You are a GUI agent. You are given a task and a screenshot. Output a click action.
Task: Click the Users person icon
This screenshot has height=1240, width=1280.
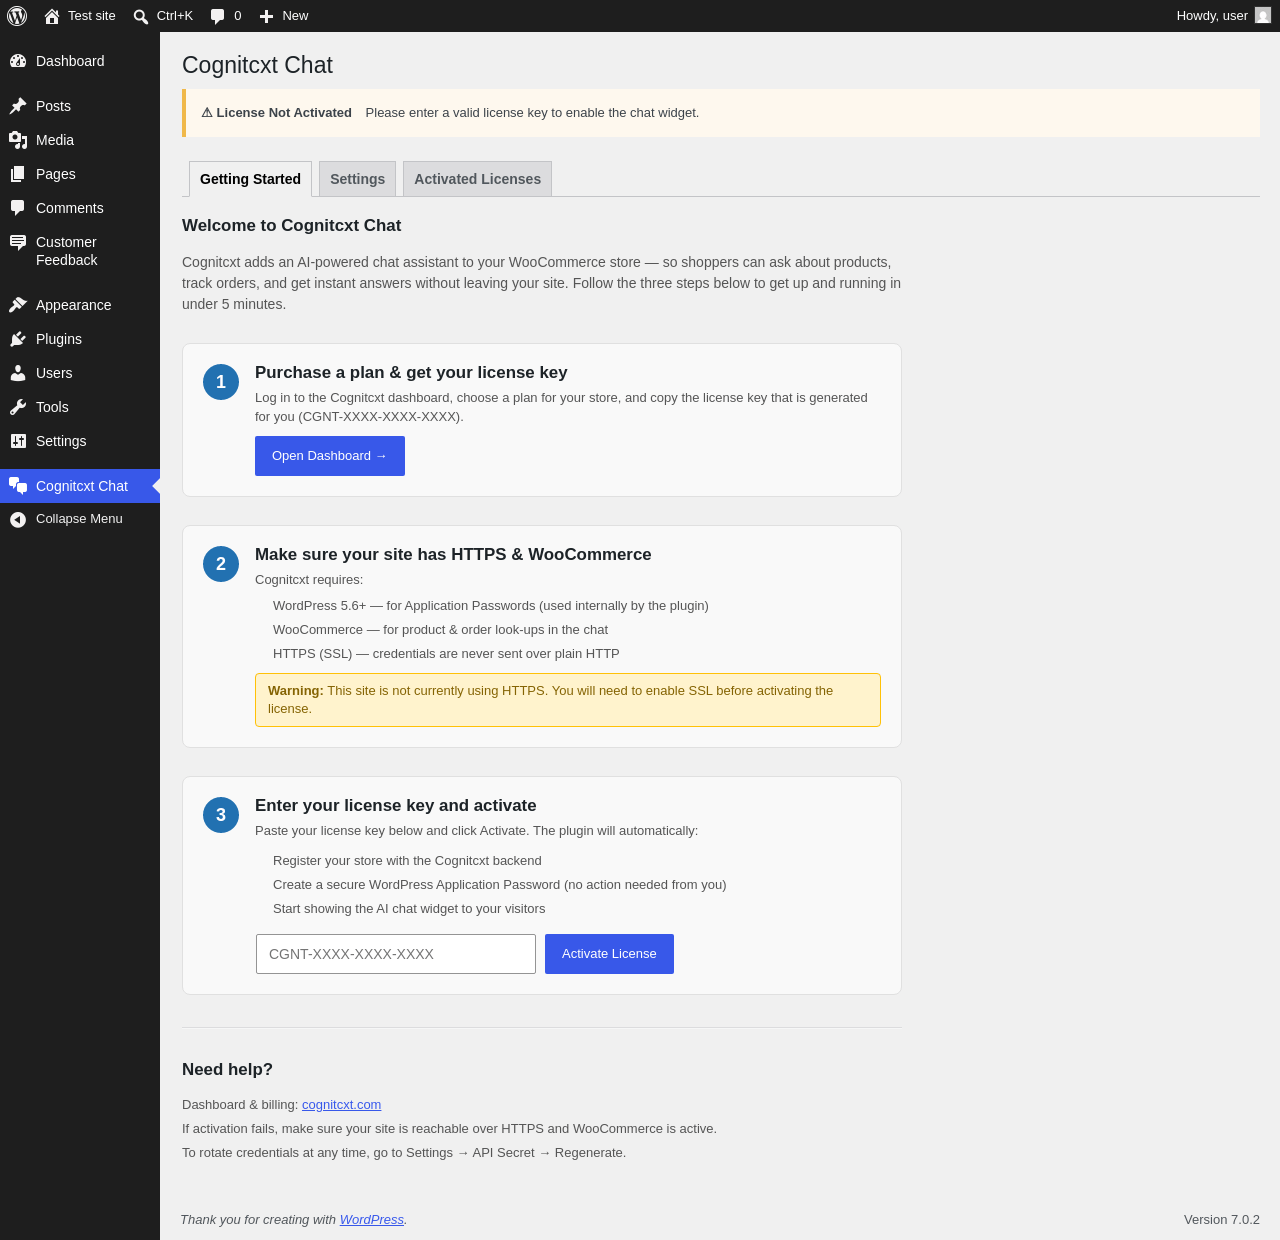(18, 373)
